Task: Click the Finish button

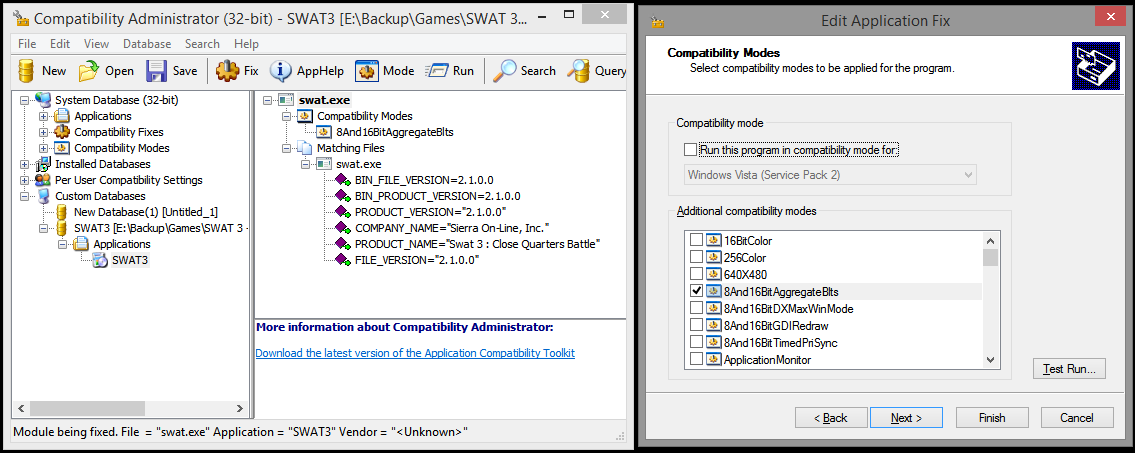Action: [992, 418]
